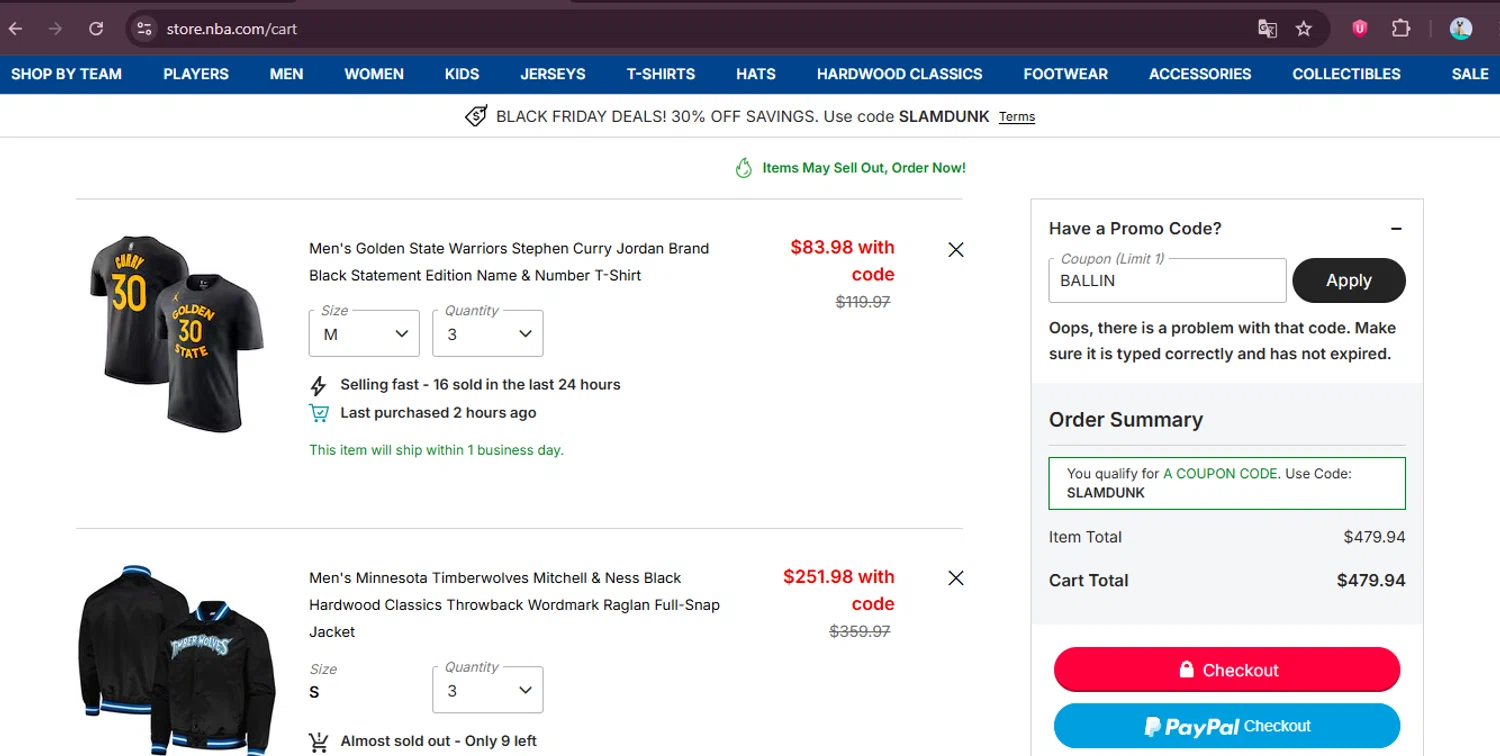Click cart icon beside Almost sold out
This screenshot has height=756, width=1500.
319,742
